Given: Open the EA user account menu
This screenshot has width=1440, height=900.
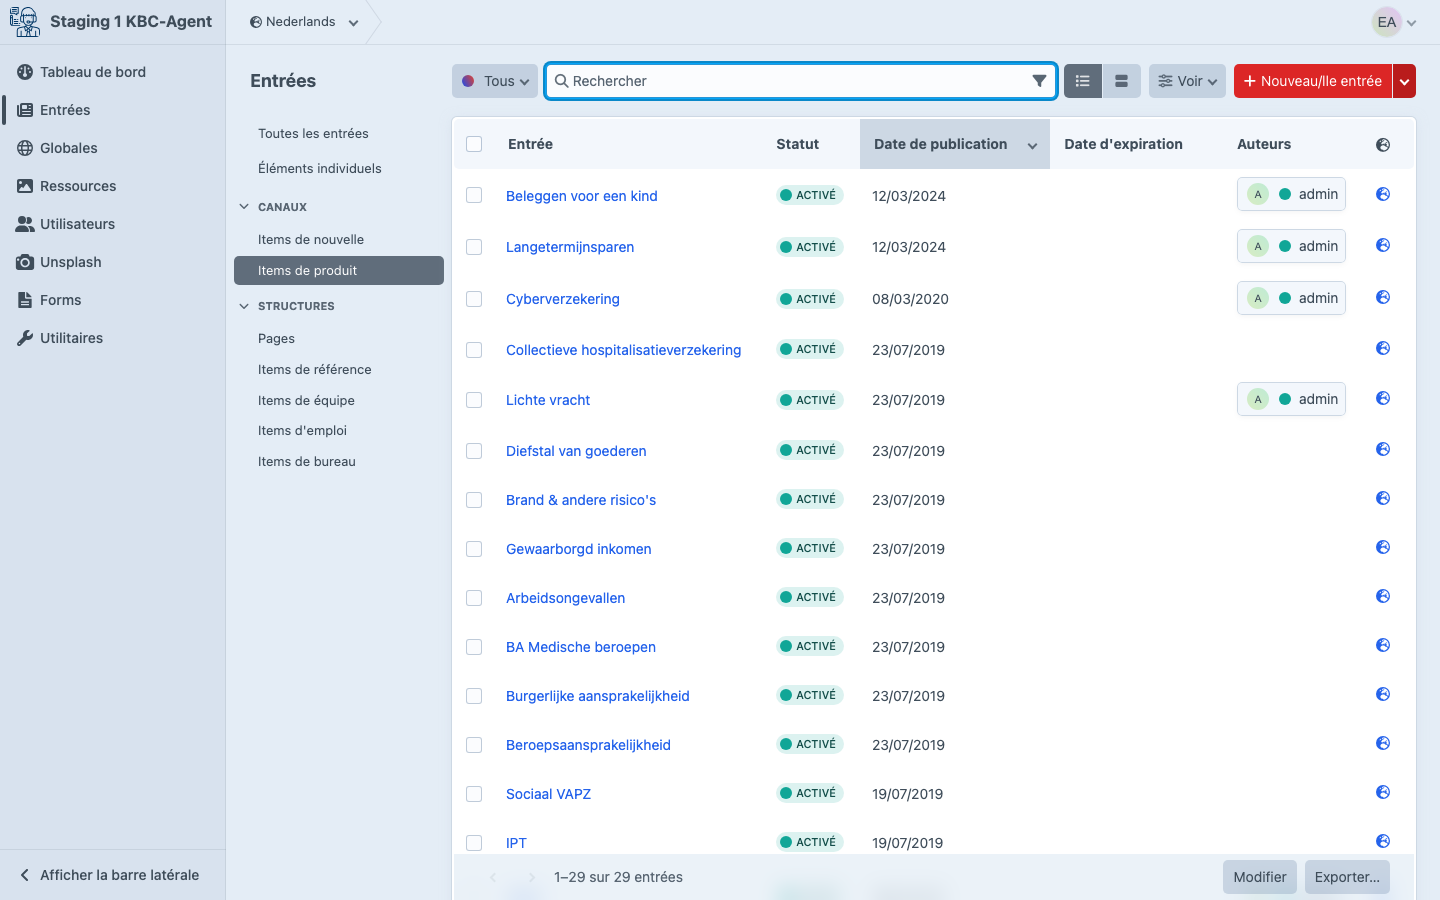Looking at the screenshot, I should (x=1394, y=22).
